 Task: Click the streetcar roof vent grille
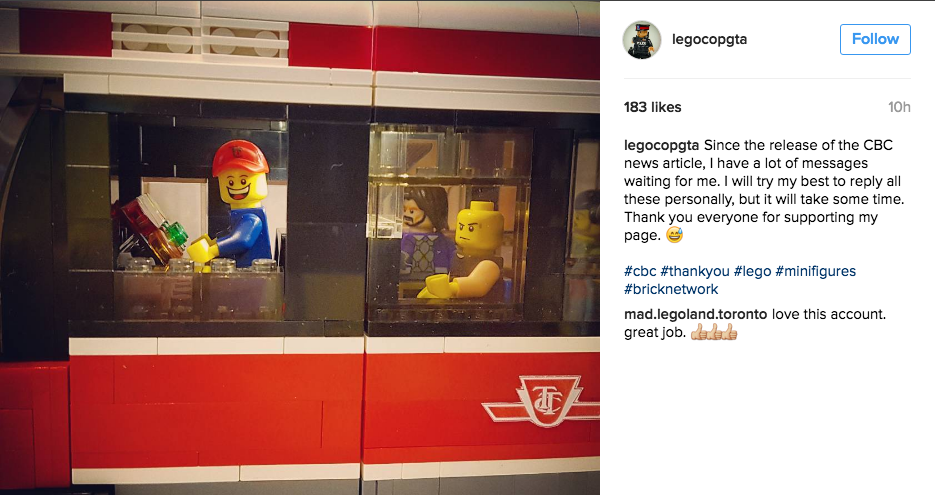[x=200, y=36]
